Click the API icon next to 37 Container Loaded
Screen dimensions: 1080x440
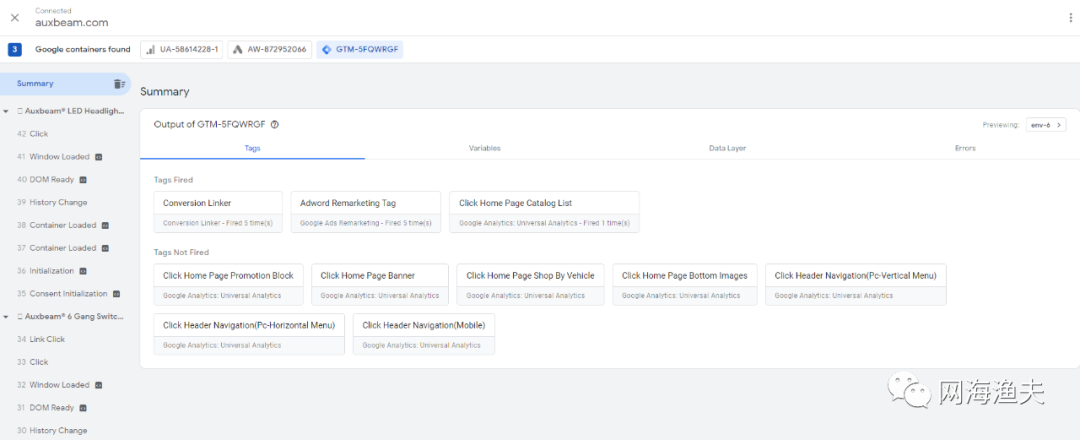(105, 248)
